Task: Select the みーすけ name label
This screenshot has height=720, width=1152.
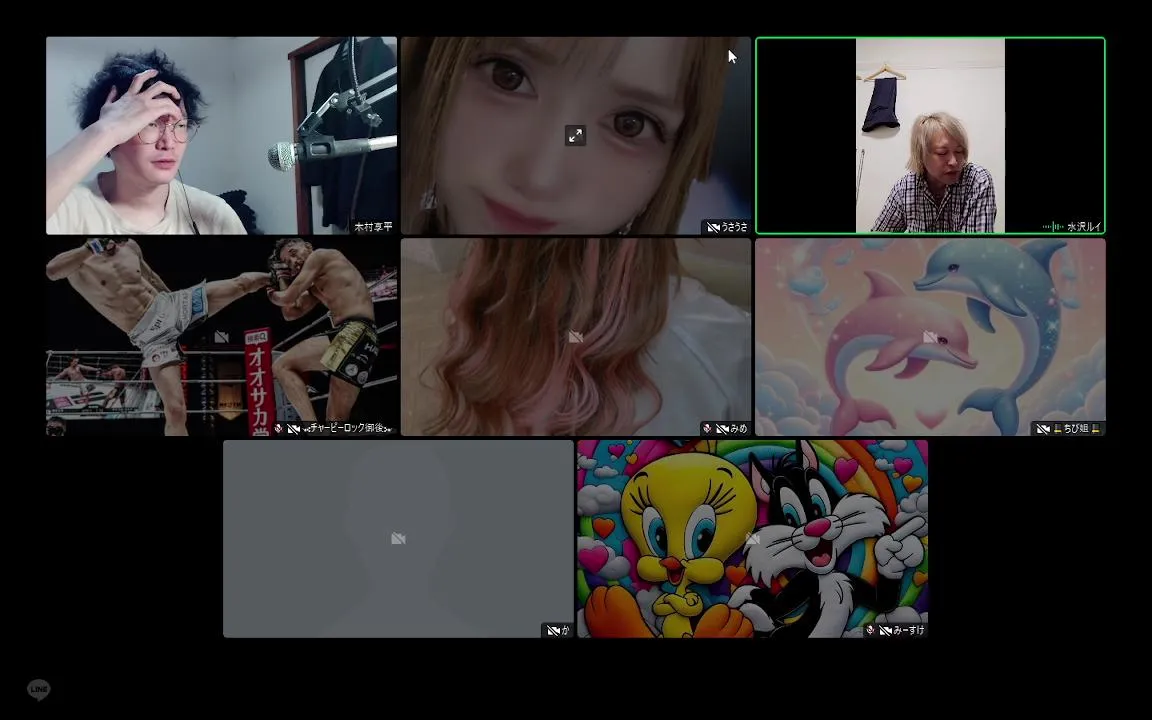Action: (909, 630)
